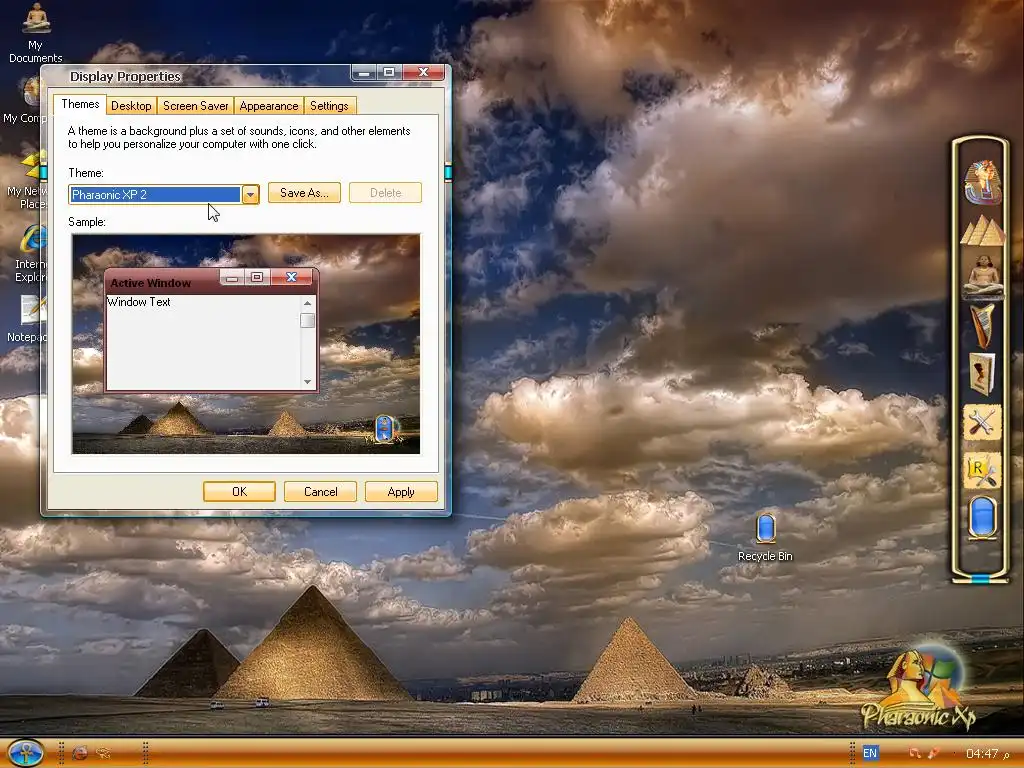Switch to the Themes tab
The image size is (1024, 768).
tap(80, 104)
